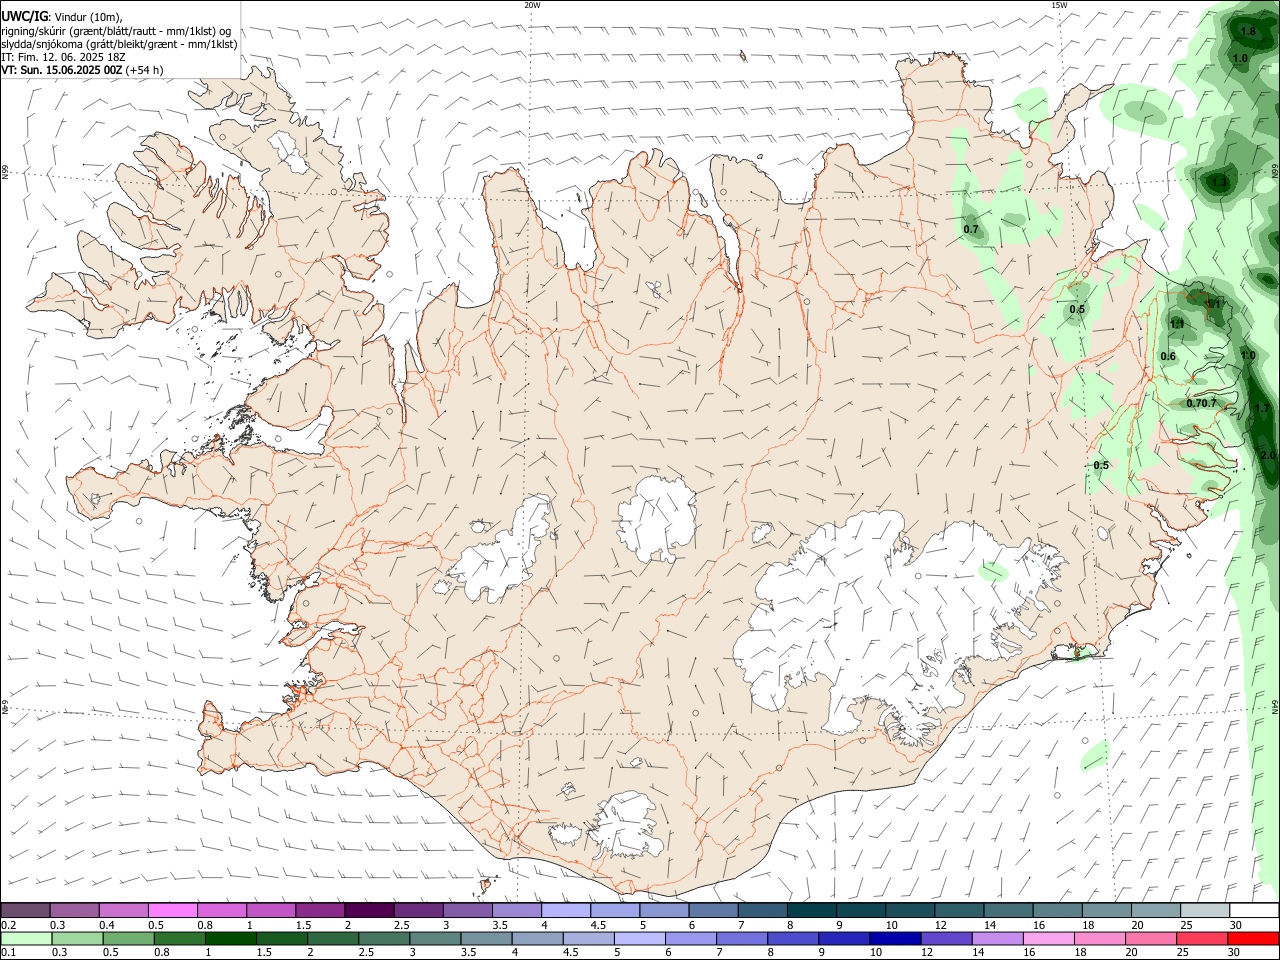Click the '15W' longitude label
1280x960 pixels.
(x=1059, y=5)
